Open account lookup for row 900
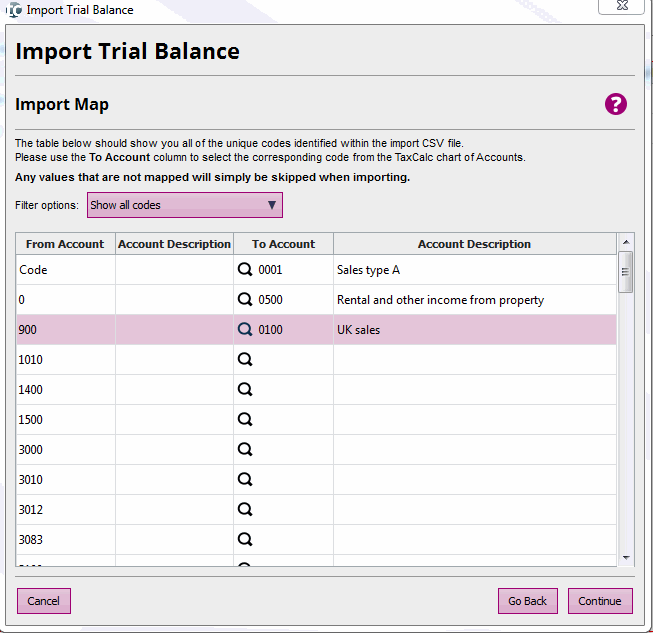 click(x=244, y=330)
